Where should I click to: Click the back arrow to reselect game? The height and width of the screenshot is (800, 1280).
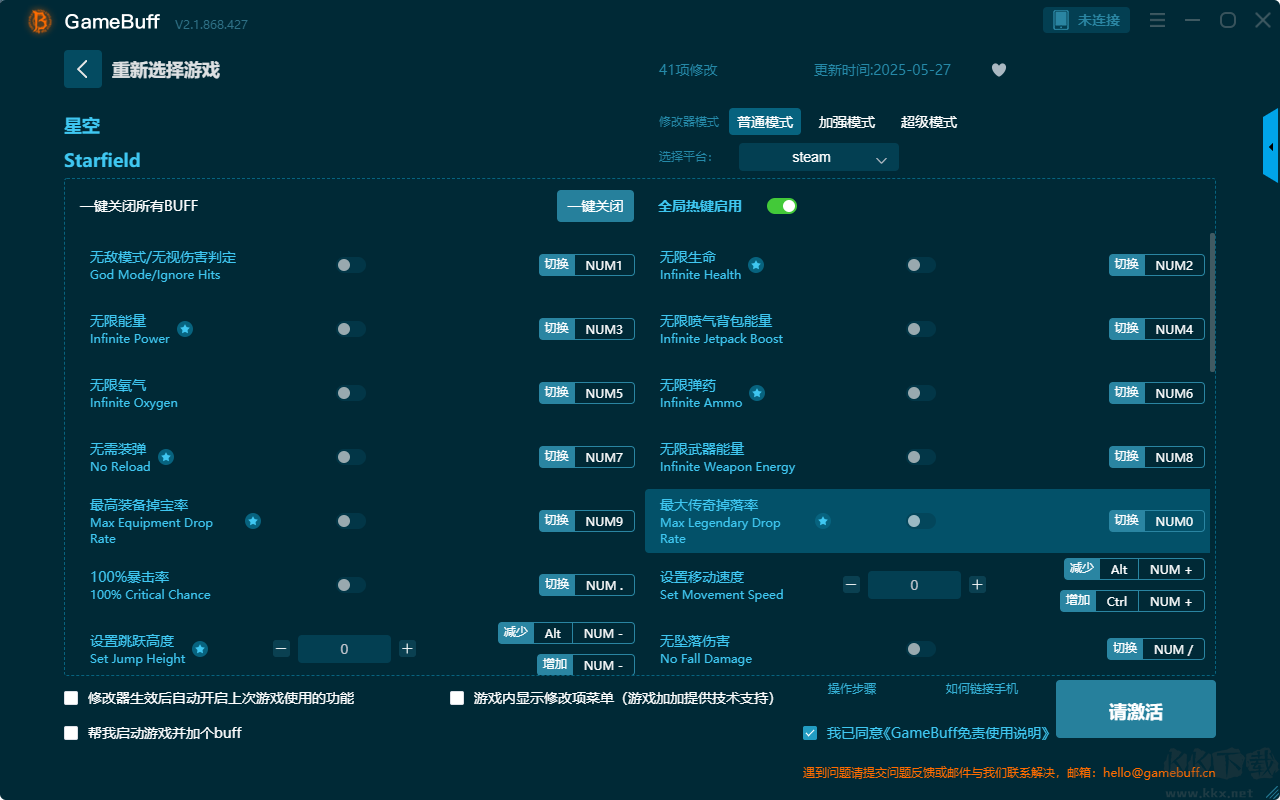[83, 69]
